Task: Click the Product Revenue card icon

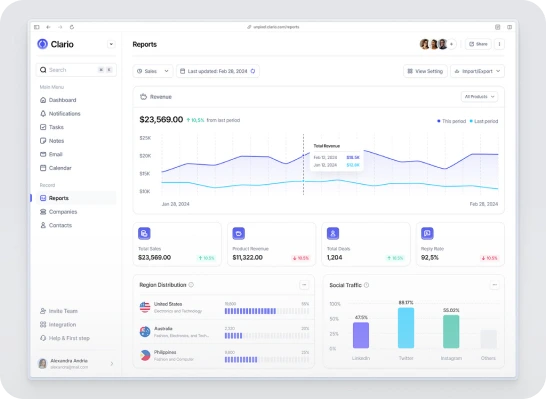Action: pyautogui.click(x=239, y=233)
